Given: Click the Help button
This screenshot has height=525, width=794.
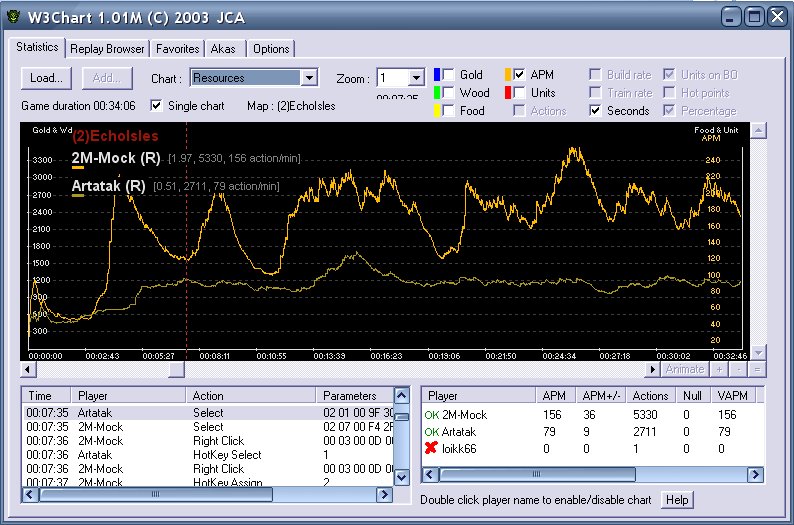Looking at the screenshot, I should tap(677, 500).
